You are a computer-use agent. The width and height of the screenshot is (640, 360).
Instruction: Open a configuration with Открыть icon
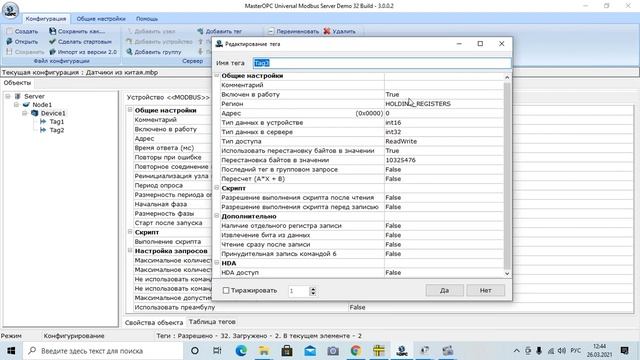coord(9,42)
